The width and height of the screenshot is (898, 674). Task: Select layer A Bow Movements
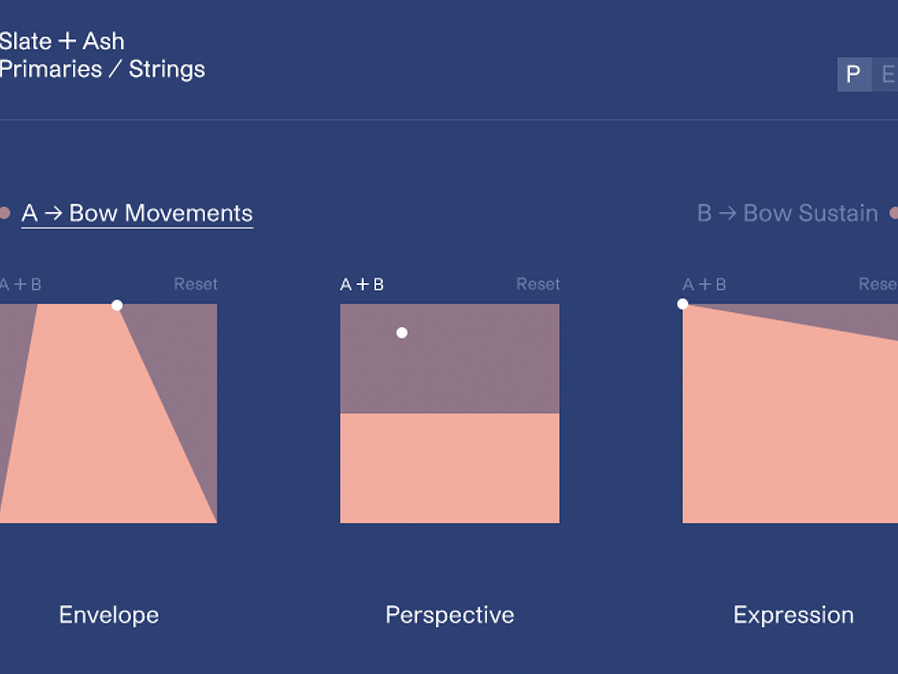[137, 213]
